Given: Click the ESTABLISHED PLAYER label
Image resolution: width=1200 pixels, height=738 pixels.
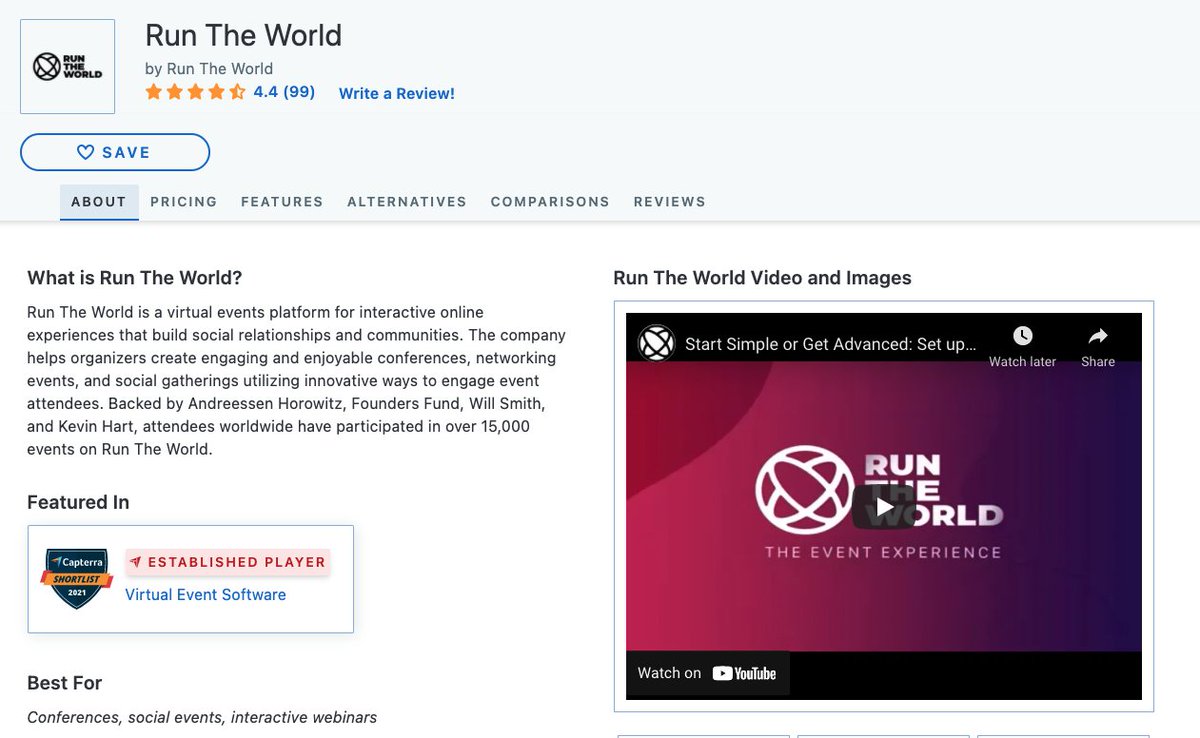Looking at the screenshot, I should coord(228,562).
